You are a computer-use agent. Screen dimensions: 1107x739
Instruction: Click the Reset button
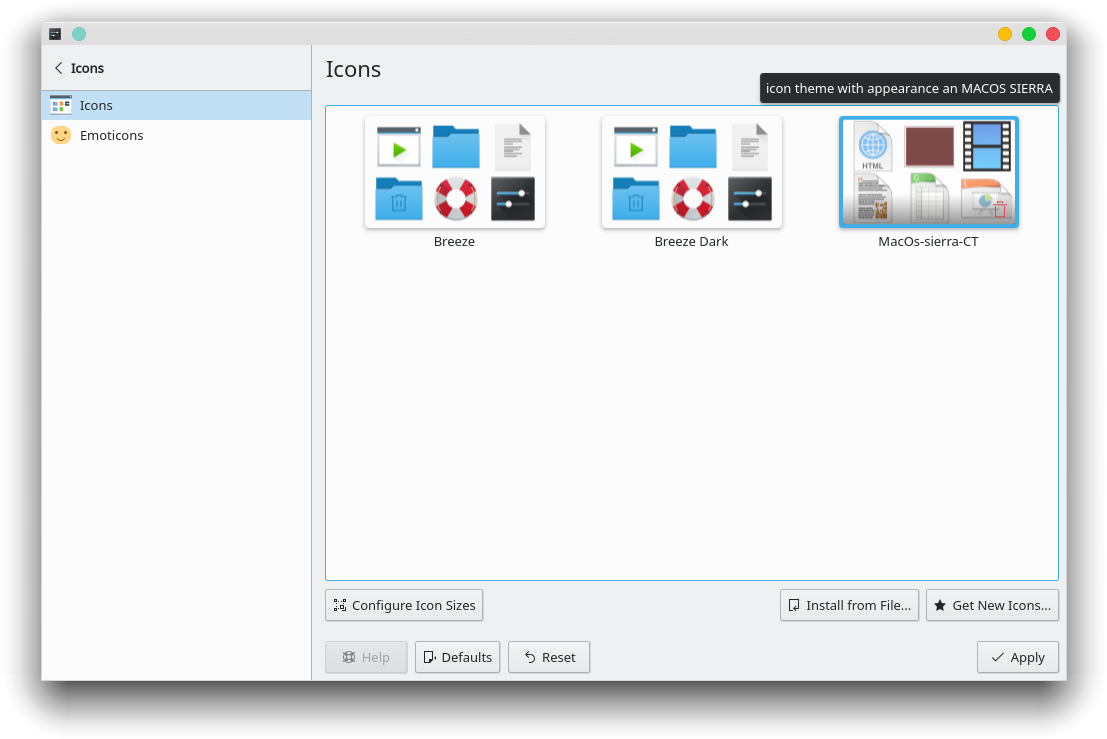pyautogui.click(x=549, y=657)
